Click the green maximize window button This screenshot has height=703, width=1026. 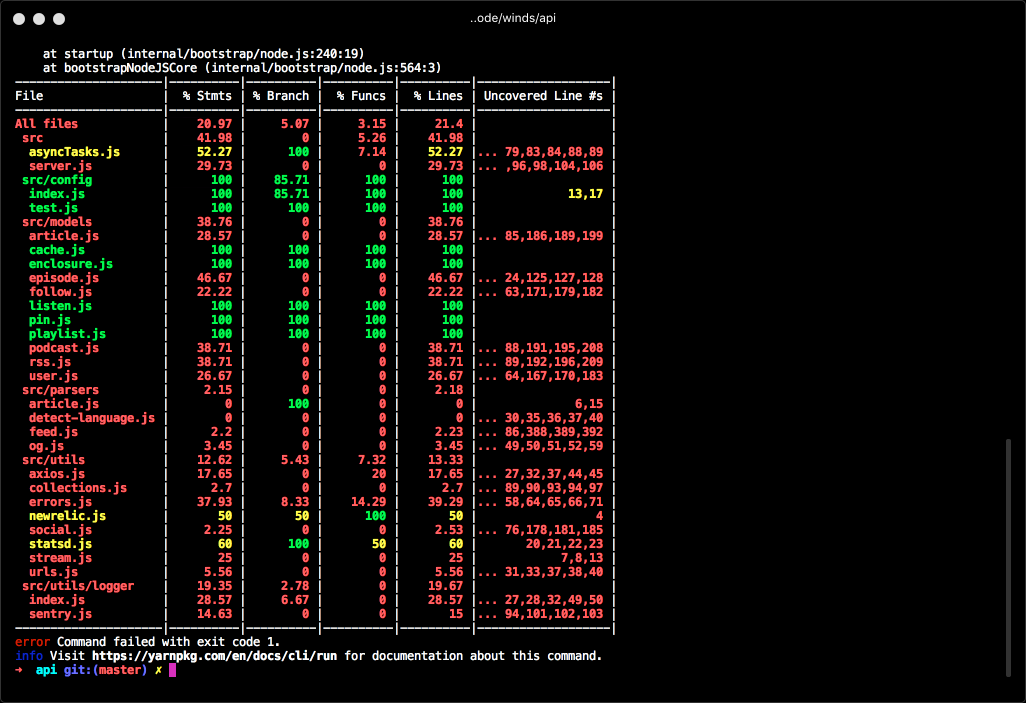click(59, 19)
